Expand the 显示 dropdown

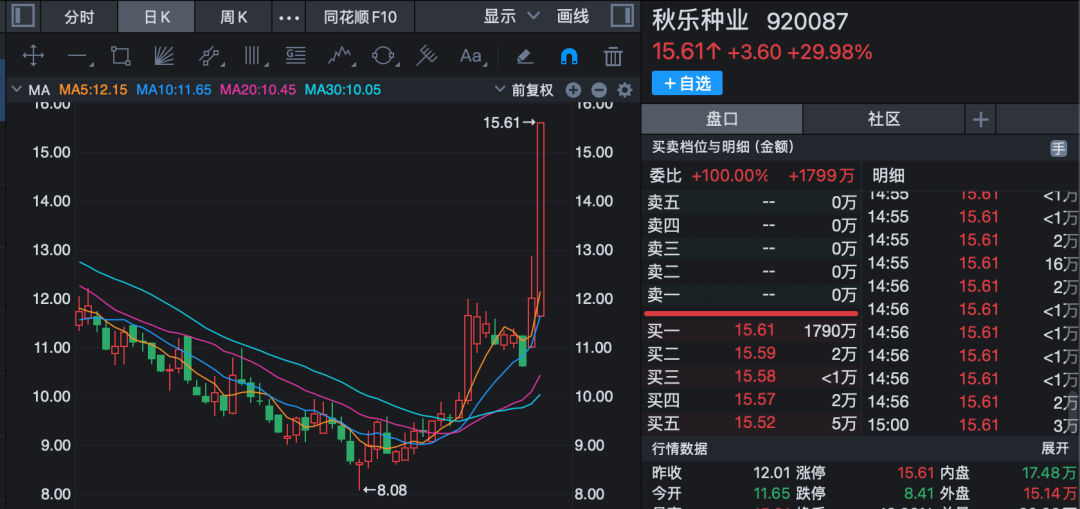click(x=512, y=17)
